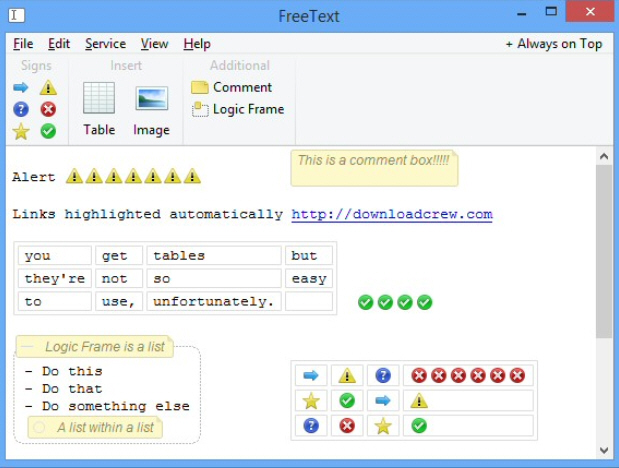Collapse the 'Logic Frame is a list' frame
This screenshot has height=468, width=619.
click(x=28, y=347)
